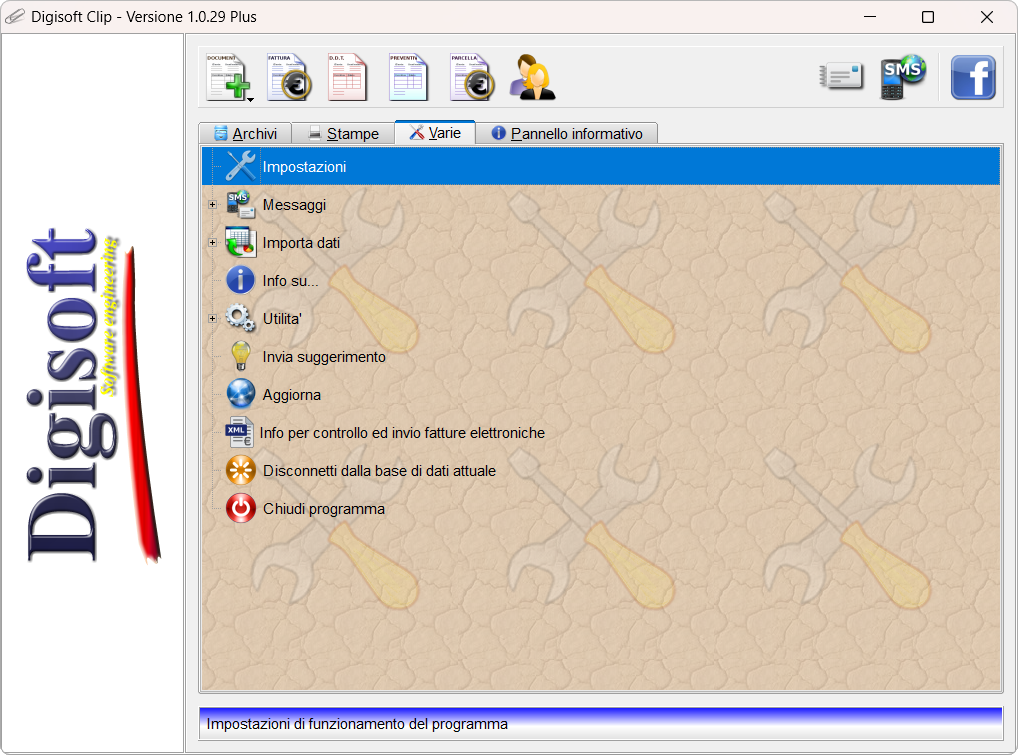Open the Info su... label
The image size is (1018, 755).
point(290,281)
